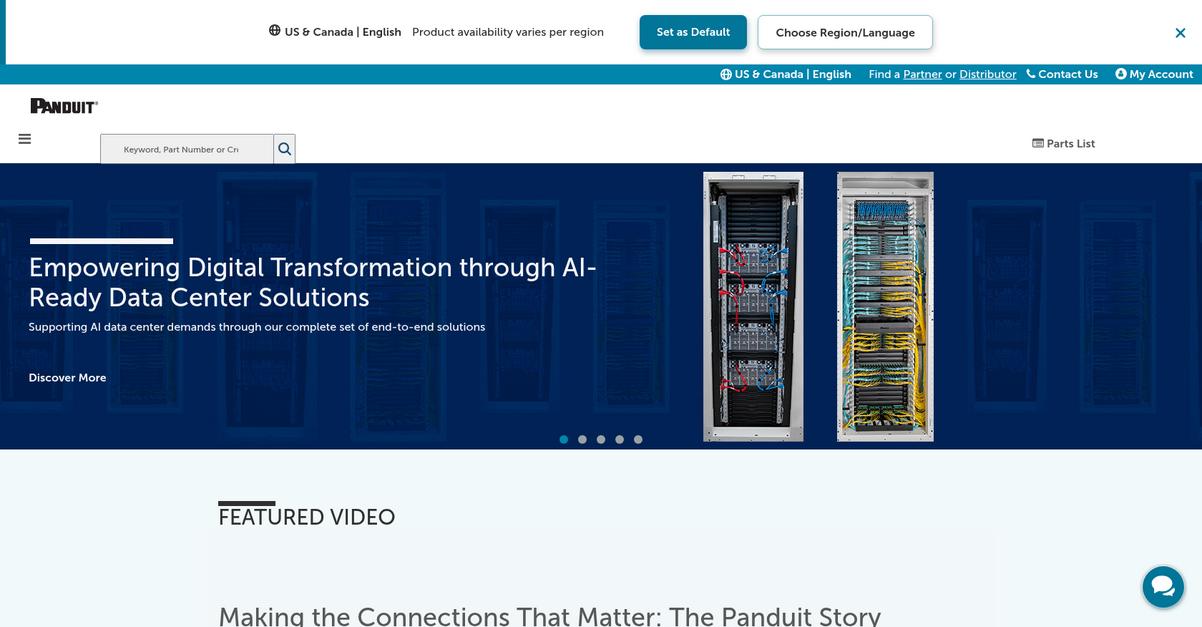Viewport: 1202px width, 627px height.
Task: Click the hero headline about AI-Ready Data Center Solutions
Action: 313,282
